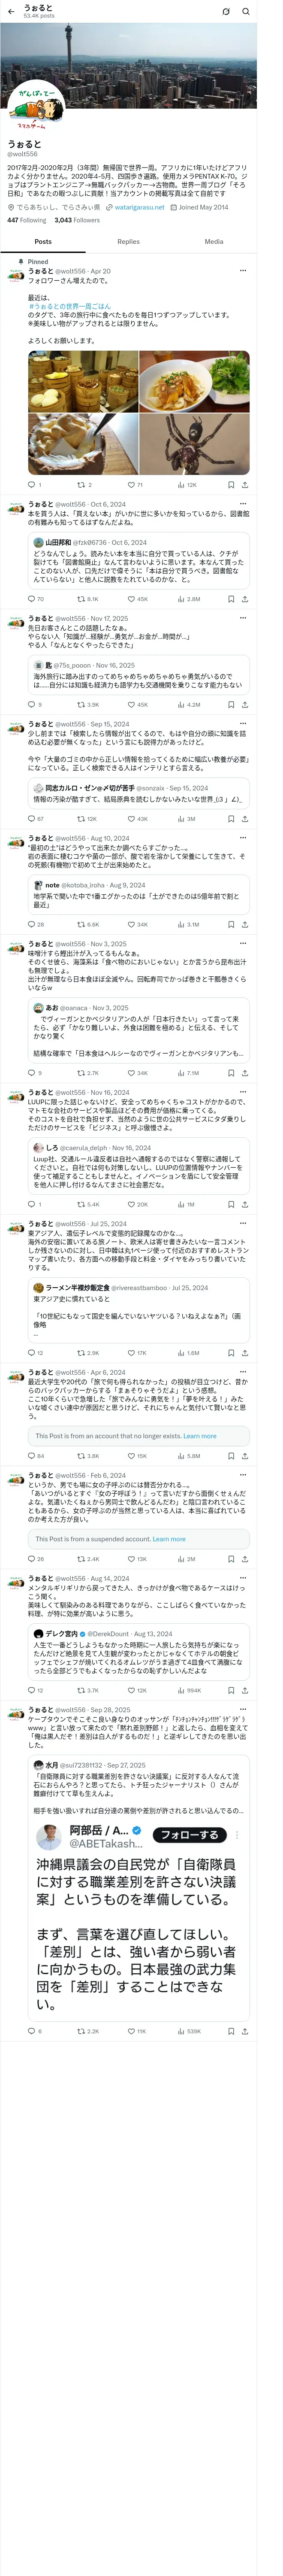Image resolution: width=283 pixels, height=2576 pixels.
Task: Open the more options menu on the pinned post
Action: point(244,271)
